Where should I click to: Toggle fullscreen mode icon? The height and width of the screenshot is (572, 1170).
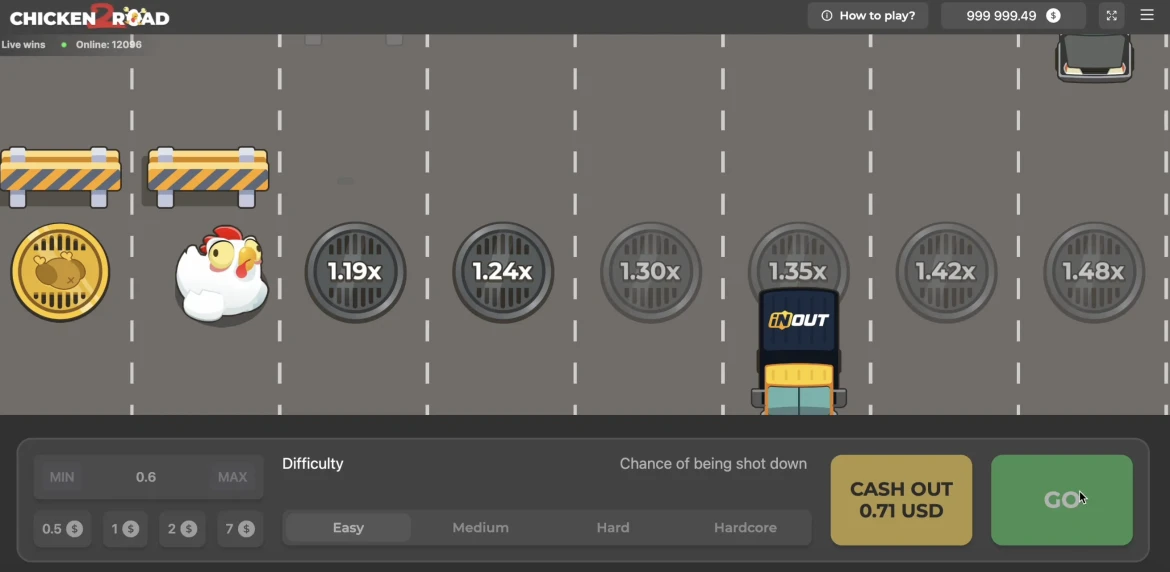(1111, 16)
